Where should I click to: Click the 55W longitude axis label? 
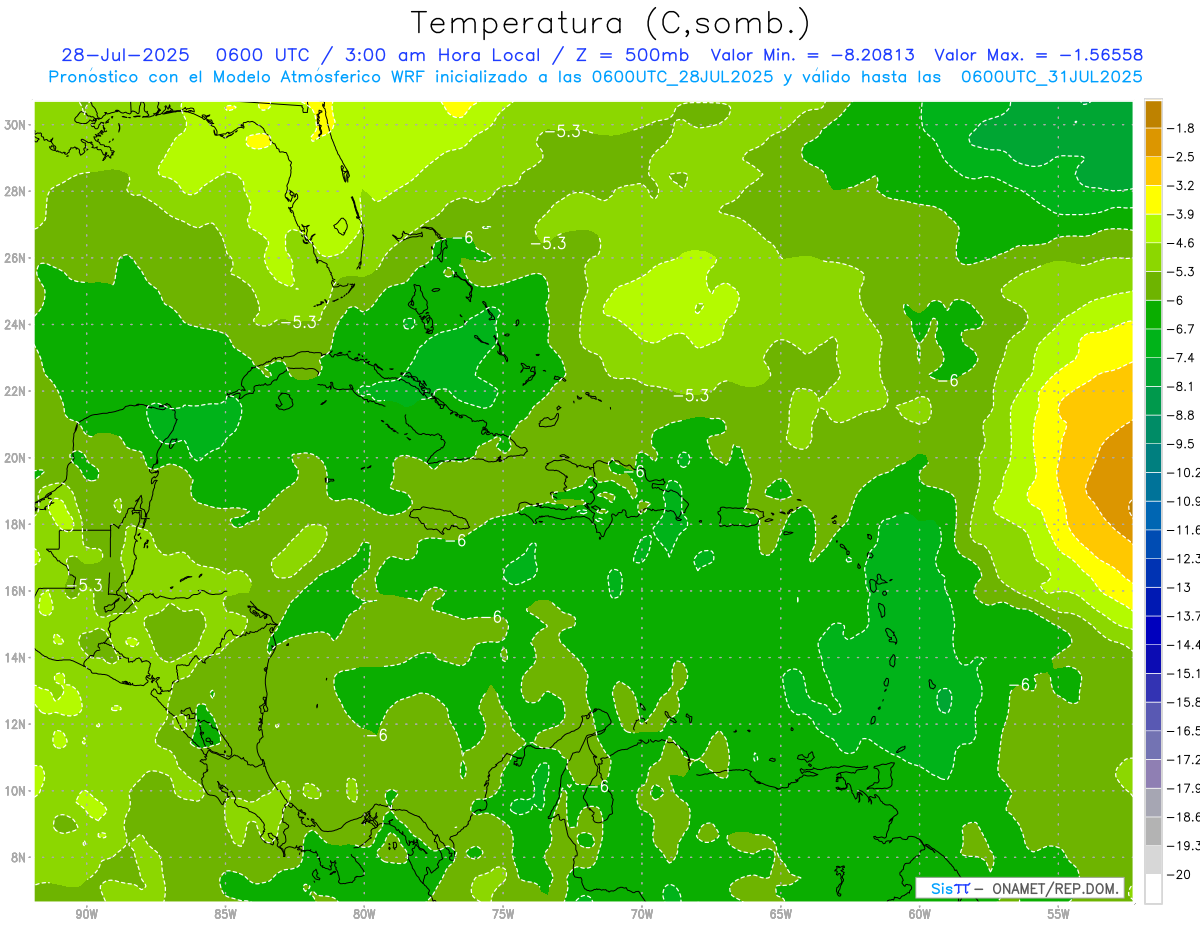tap(1059, 914)
